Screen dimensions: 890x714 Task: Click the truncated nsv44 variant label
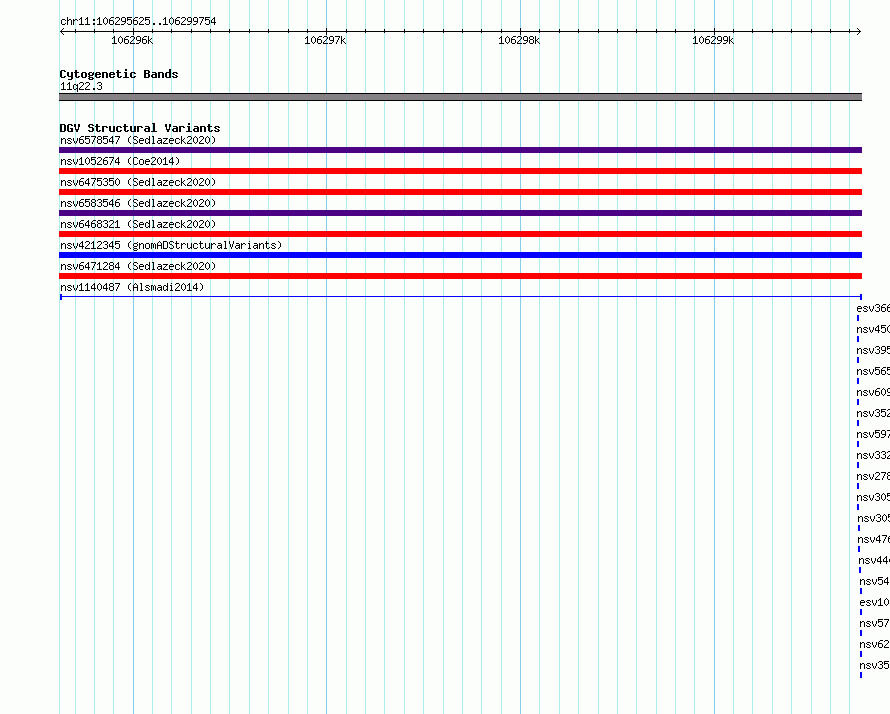pyautogui.click(x=874, y=560)
